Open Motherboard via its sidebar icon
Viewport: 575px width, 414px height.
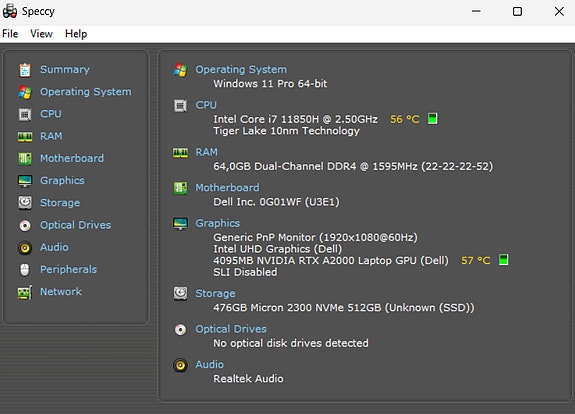pos(25,159)
